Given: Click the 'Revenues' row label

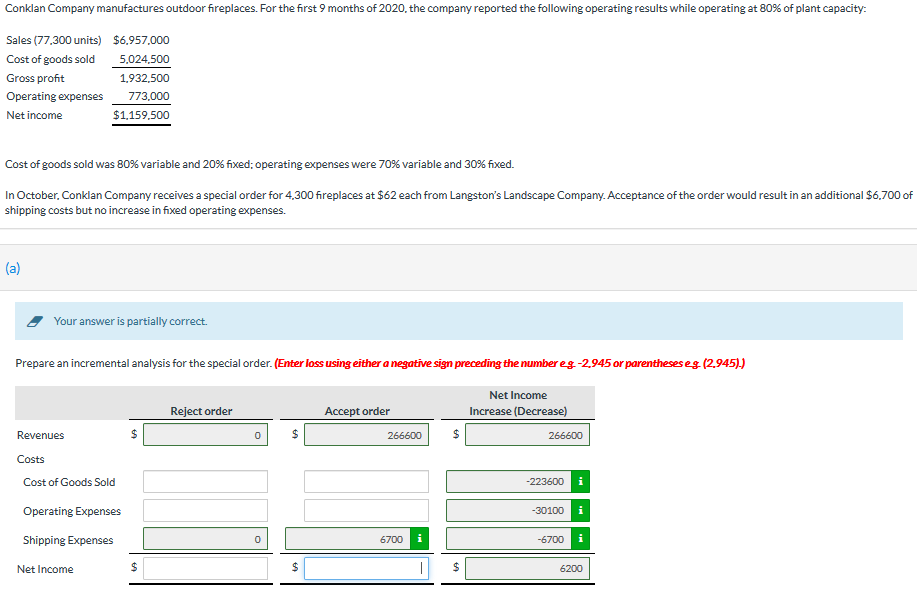Looking at the screenshot, I should (x=40, y=435).
